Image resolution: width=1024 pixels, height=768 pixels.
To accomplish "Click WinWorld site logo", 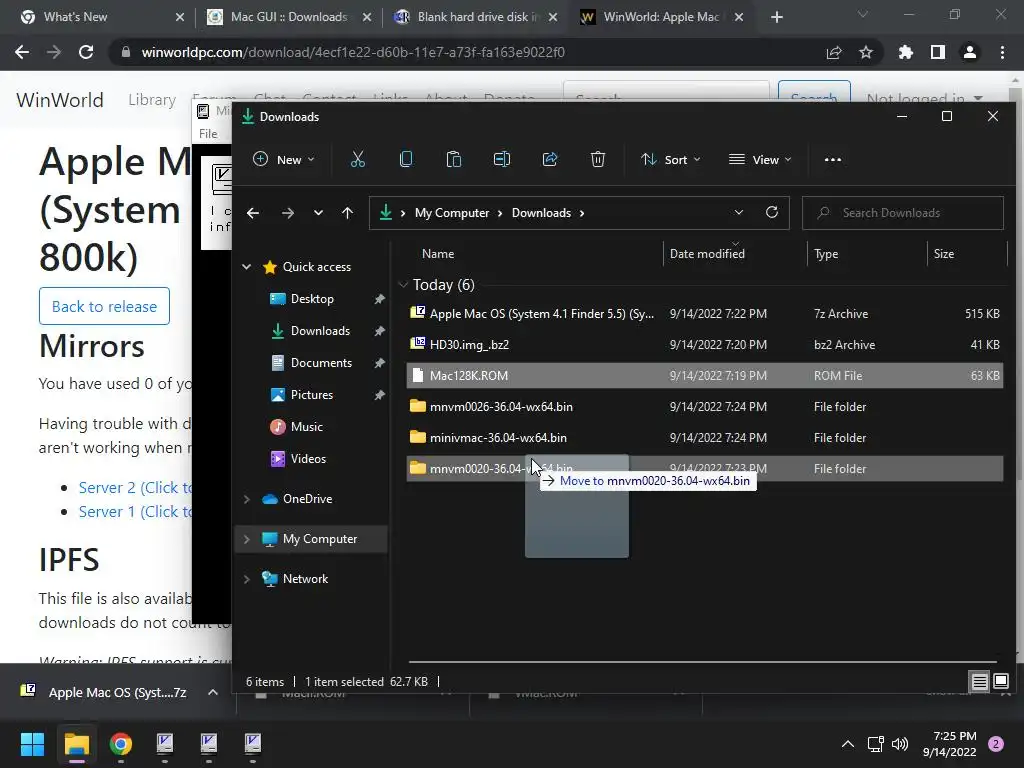I will point(60,100).
